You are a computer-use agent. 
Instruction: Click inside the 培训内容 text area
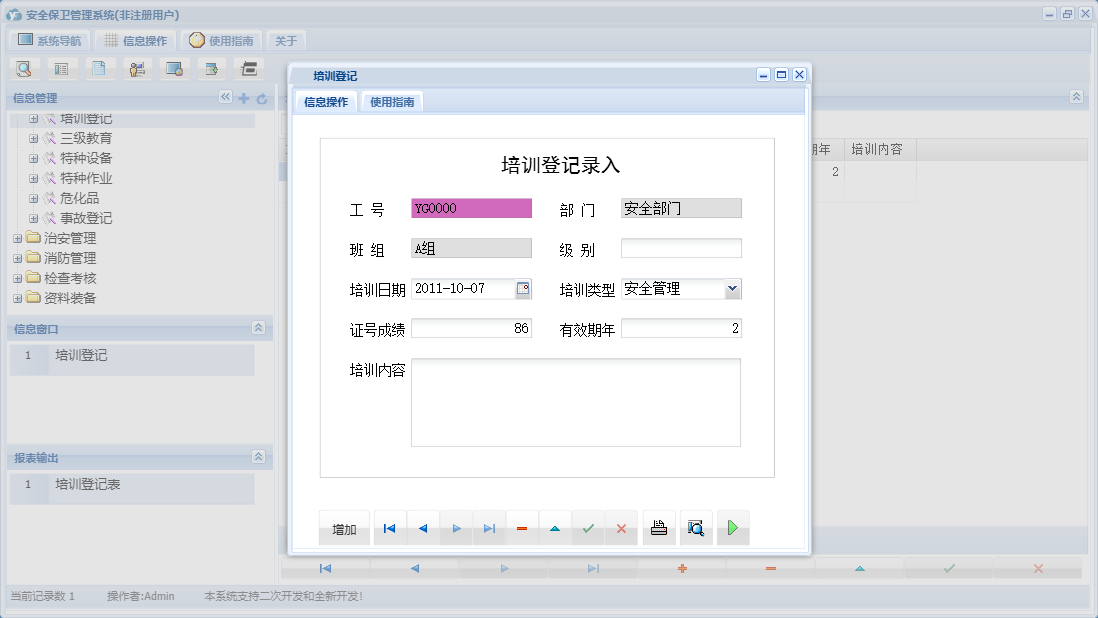[x=575, y=400]
